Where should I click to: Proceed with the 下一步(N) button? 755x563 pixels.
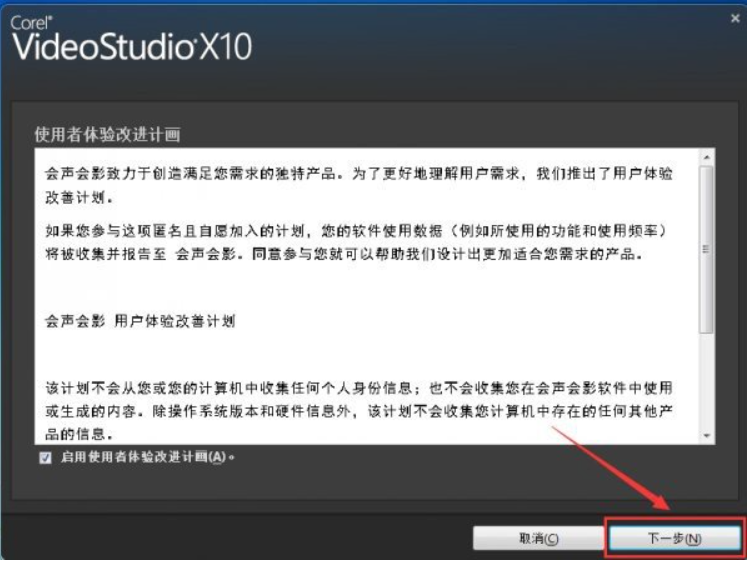674,538
